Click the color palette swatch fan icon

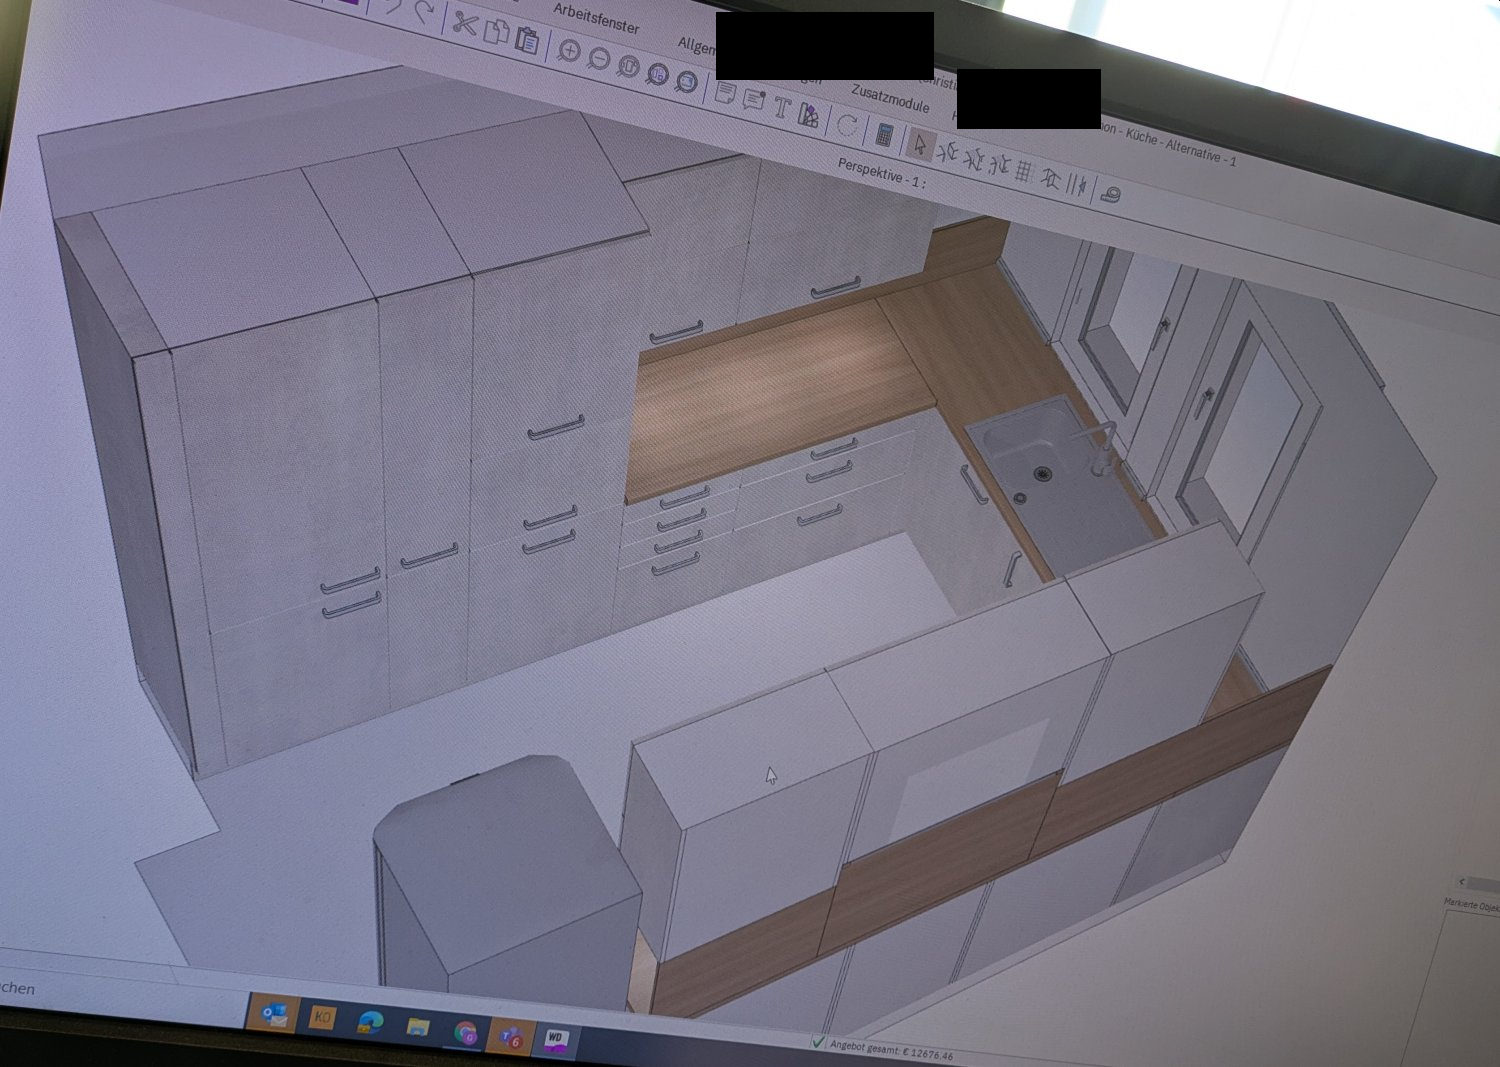pos(808,116)
